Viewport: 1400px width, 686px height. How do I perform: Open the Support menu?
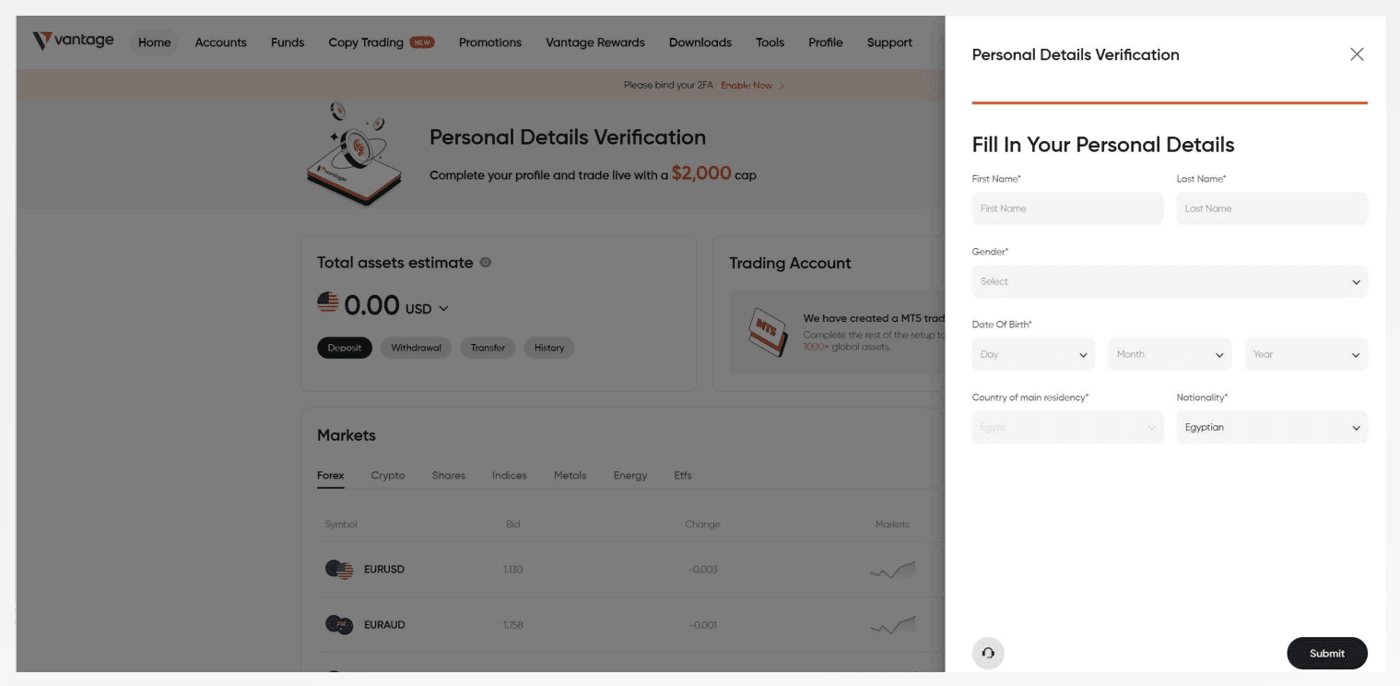(x=889, y=42)
